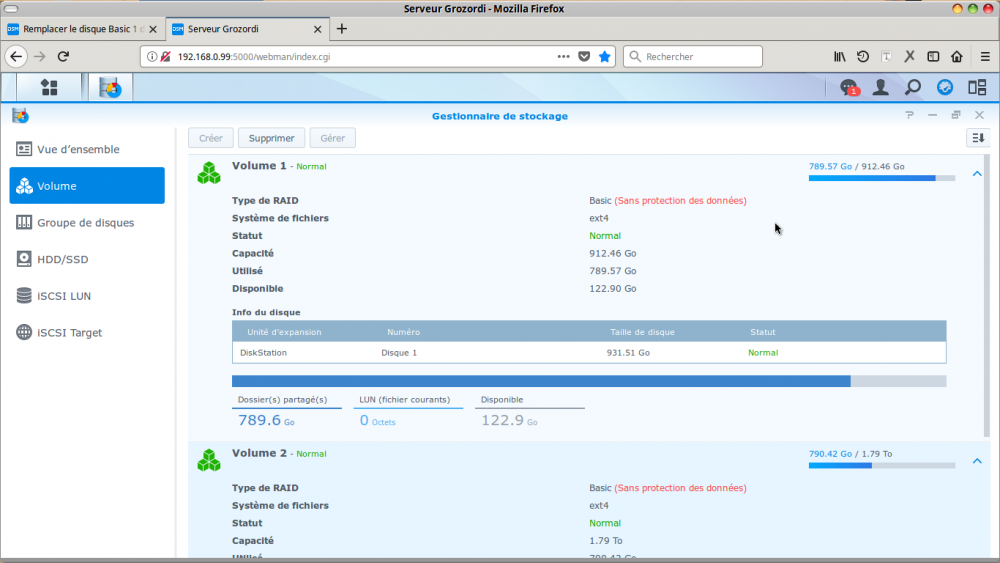Select the Disque 1 table row
Image resolution: width=1000 pixels, height=563 pixels.
point(589,352)
